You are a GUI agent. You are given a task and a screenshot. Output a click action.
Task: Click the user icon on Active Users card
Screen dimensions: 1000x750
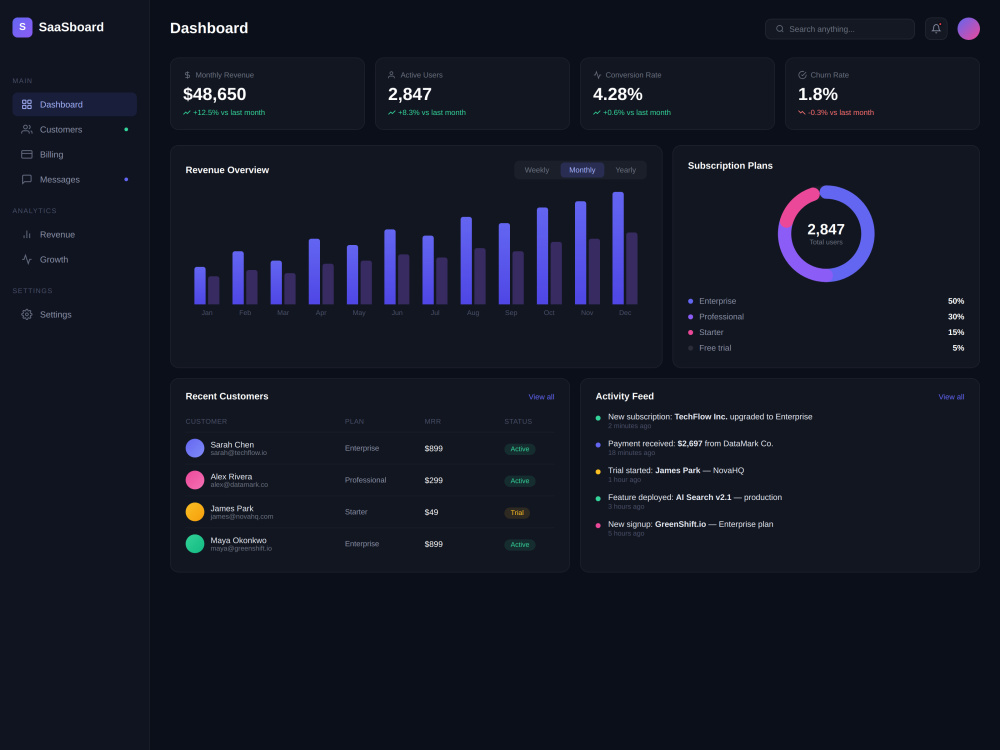pos(392,75)
